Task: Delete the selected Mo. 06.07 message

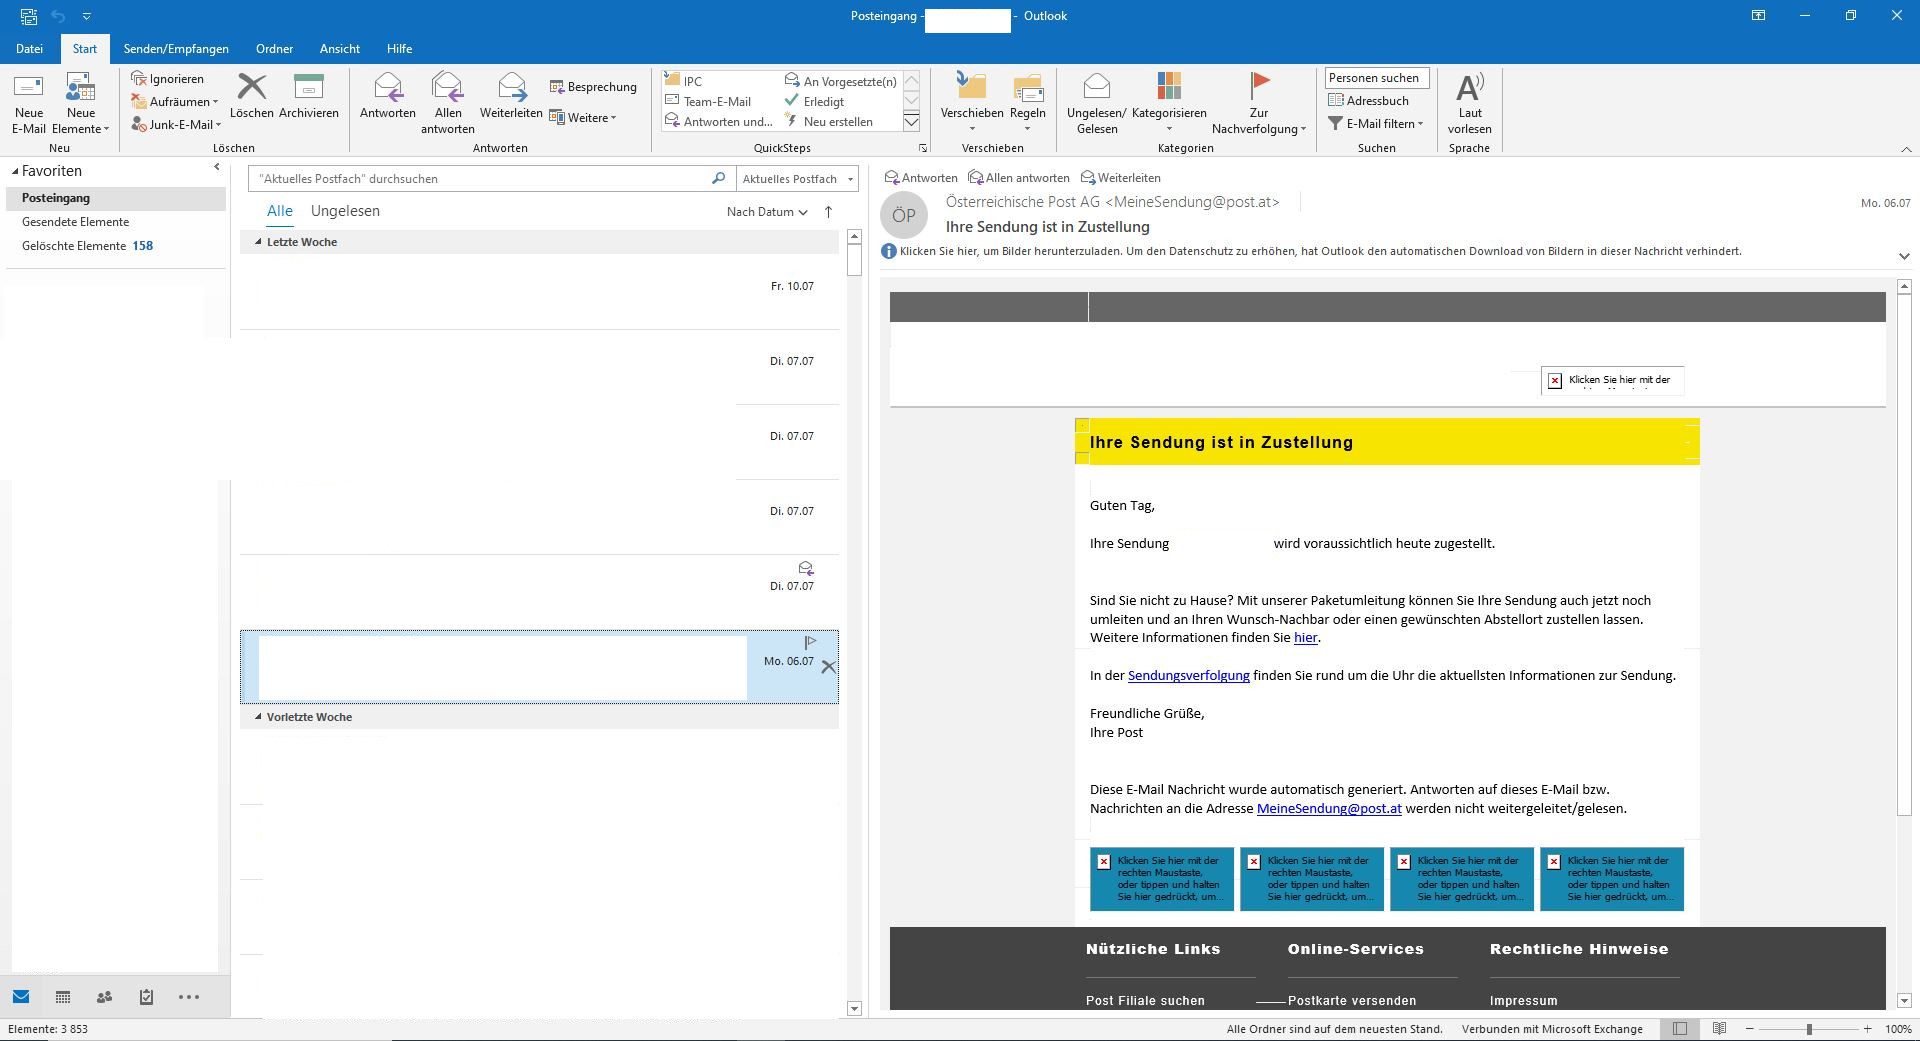Action: point(828,667)
